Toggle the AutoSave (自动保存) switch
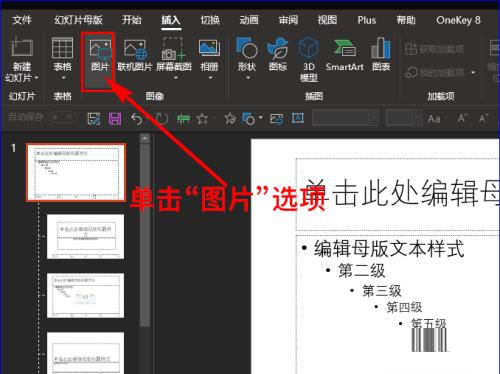500x374 pixels. click(x=62, y=117)
